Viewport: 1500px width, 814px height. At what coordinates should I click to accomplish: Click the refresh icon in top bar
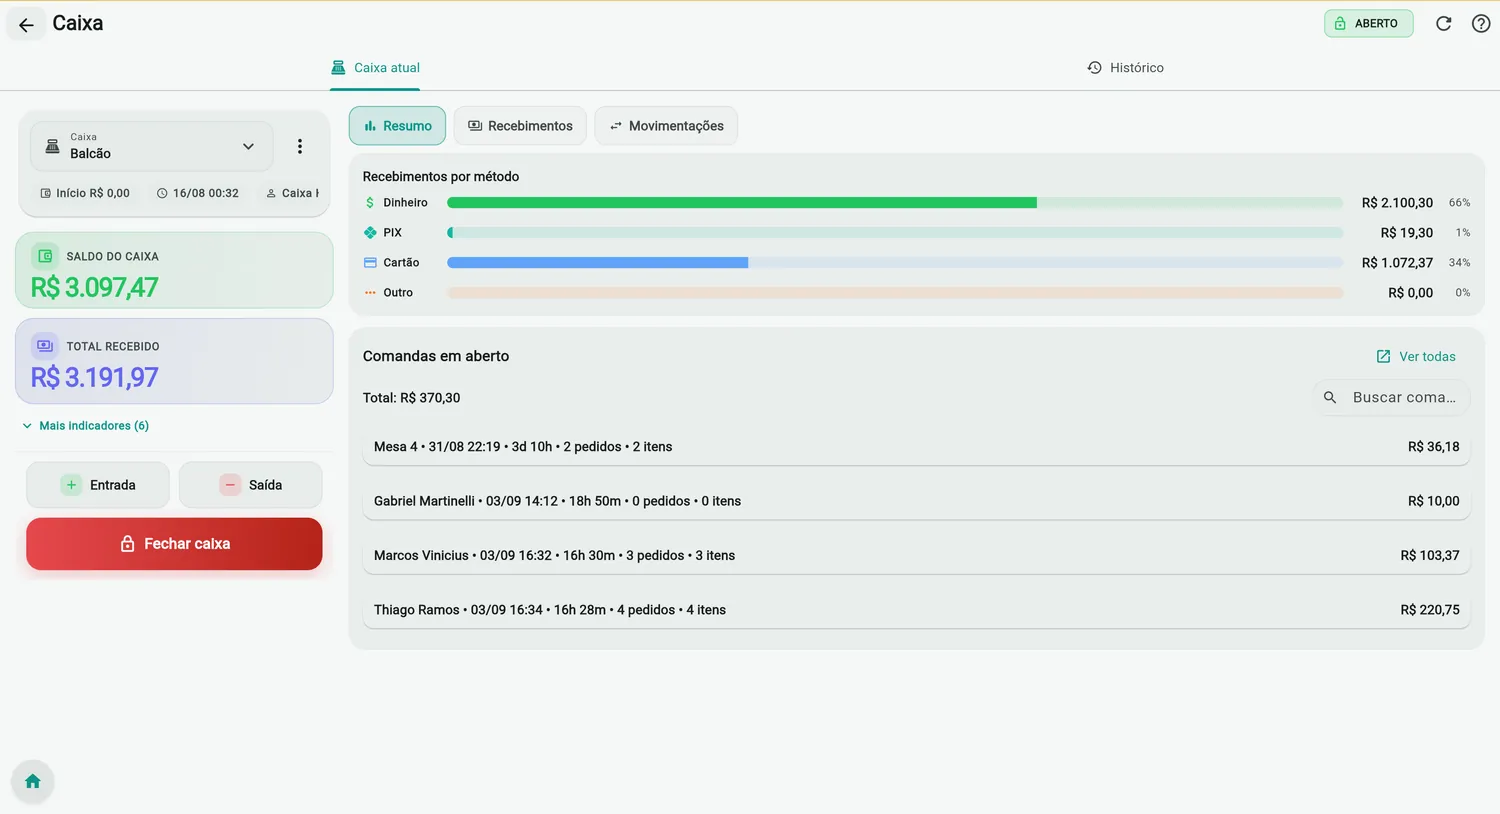(x=1443, y=24)
